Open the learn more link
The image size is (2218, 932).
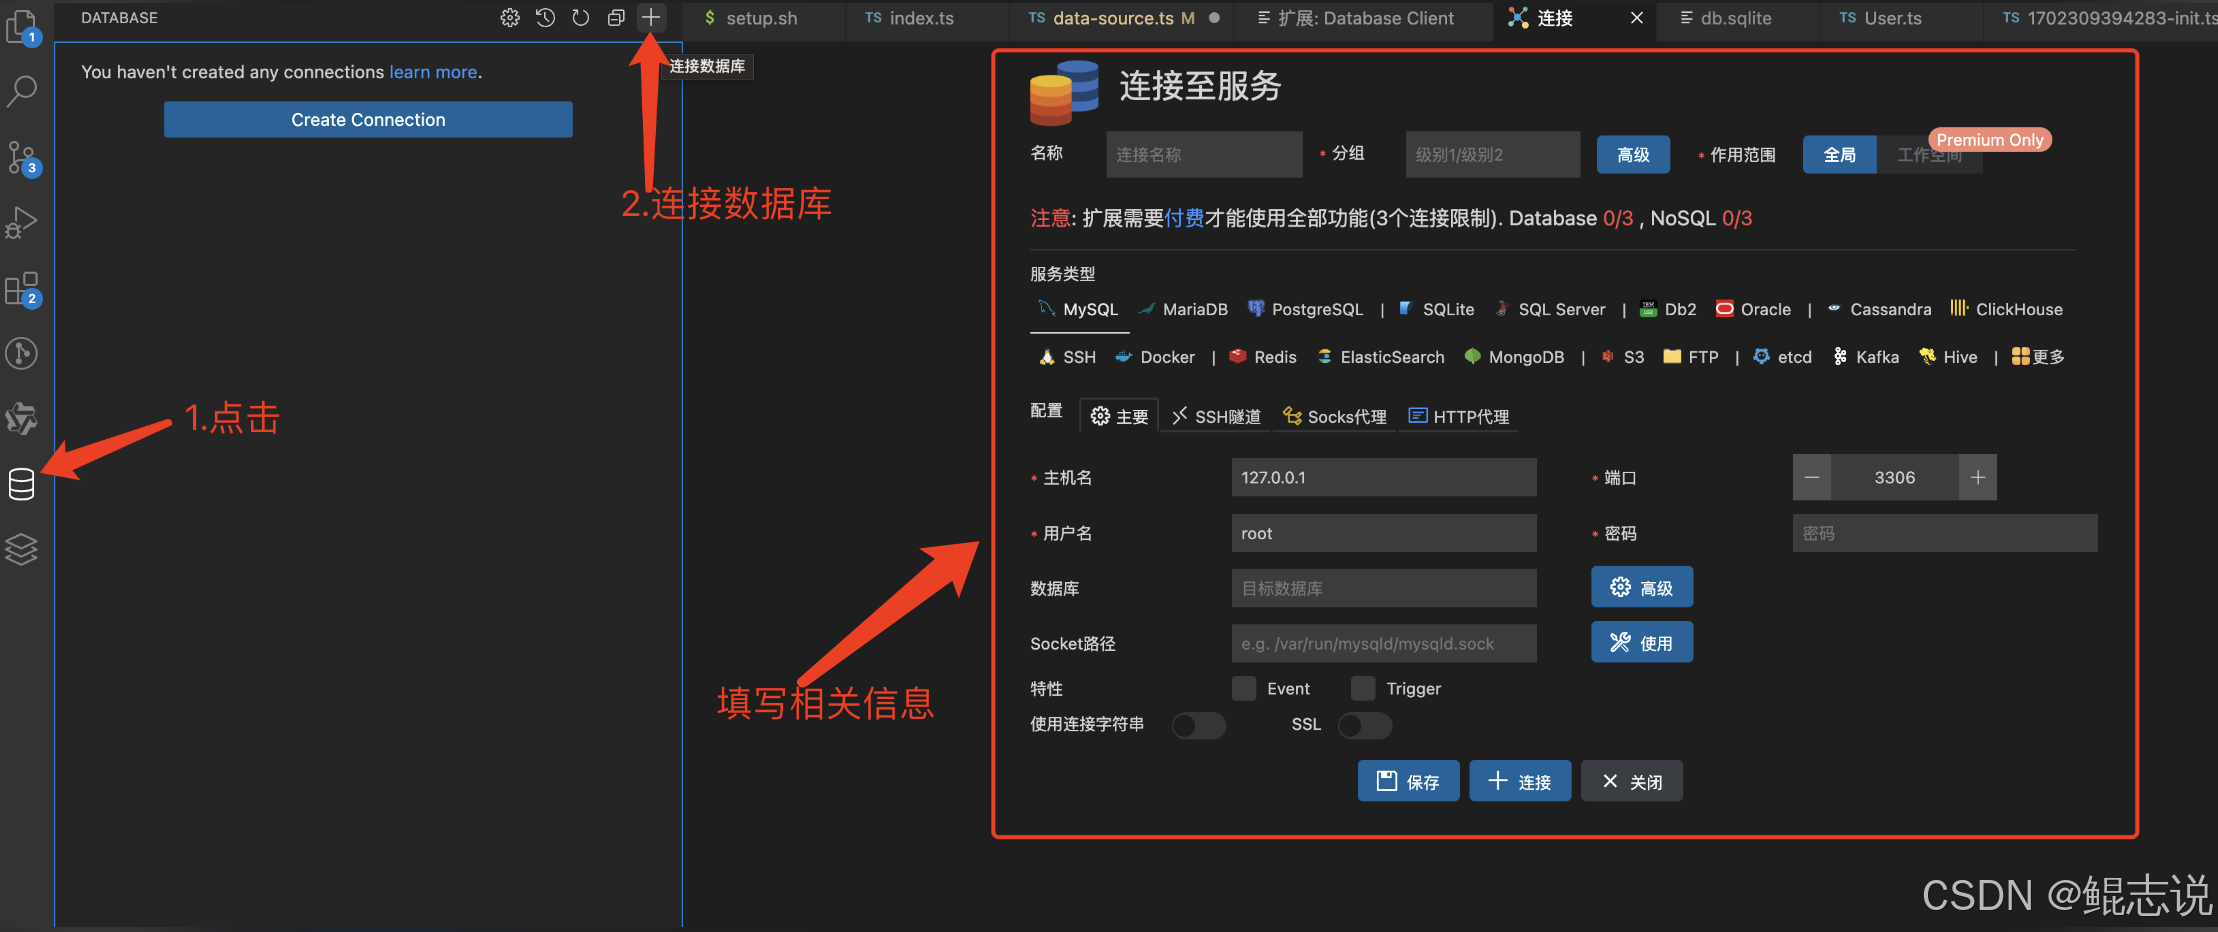click(432, 71)
